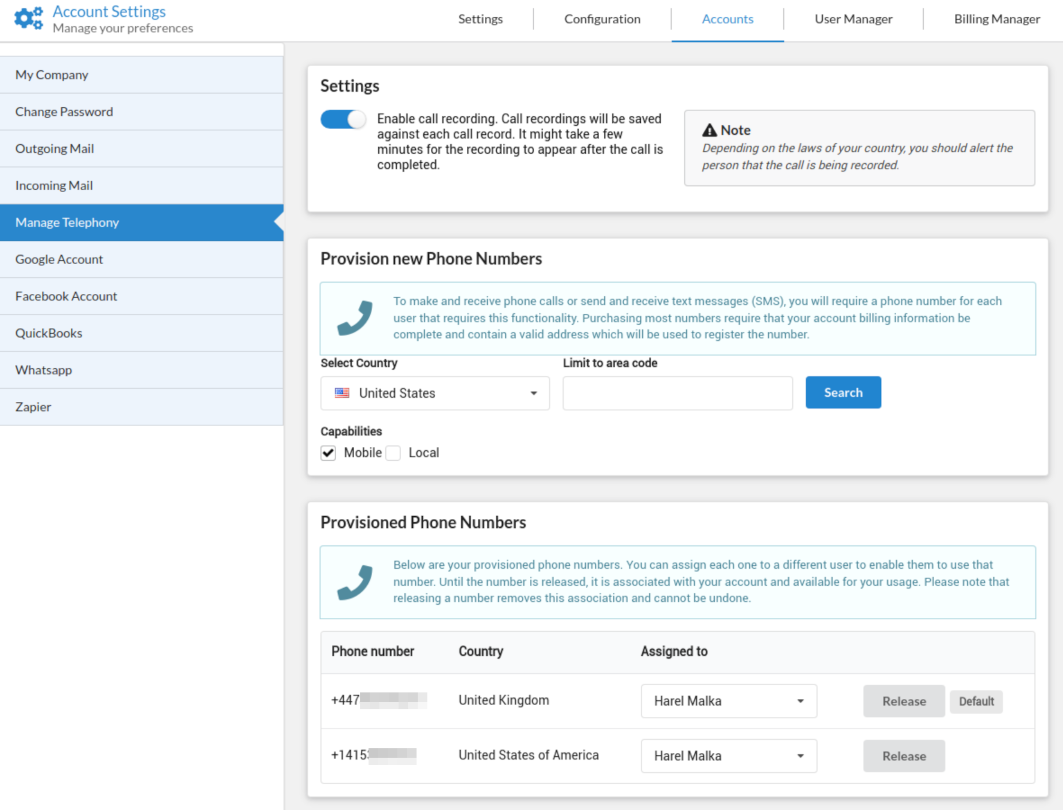
Task: Open the Billing Manager tab
Action: [996, 19]
